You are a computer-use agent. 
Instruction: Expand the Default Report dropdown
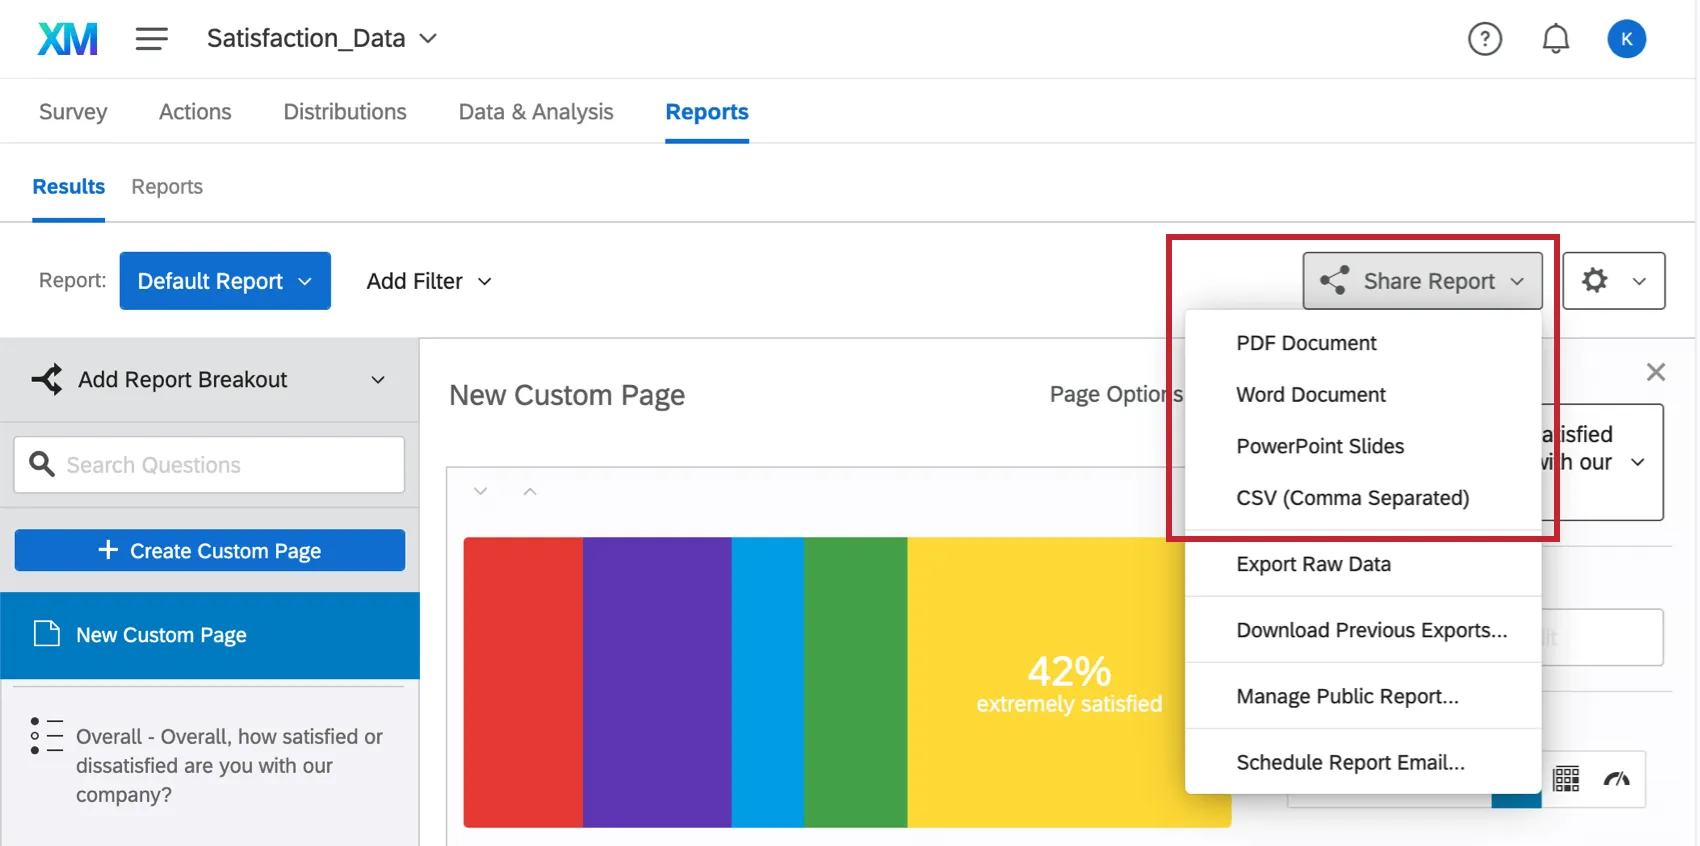[x=225, y=281]
